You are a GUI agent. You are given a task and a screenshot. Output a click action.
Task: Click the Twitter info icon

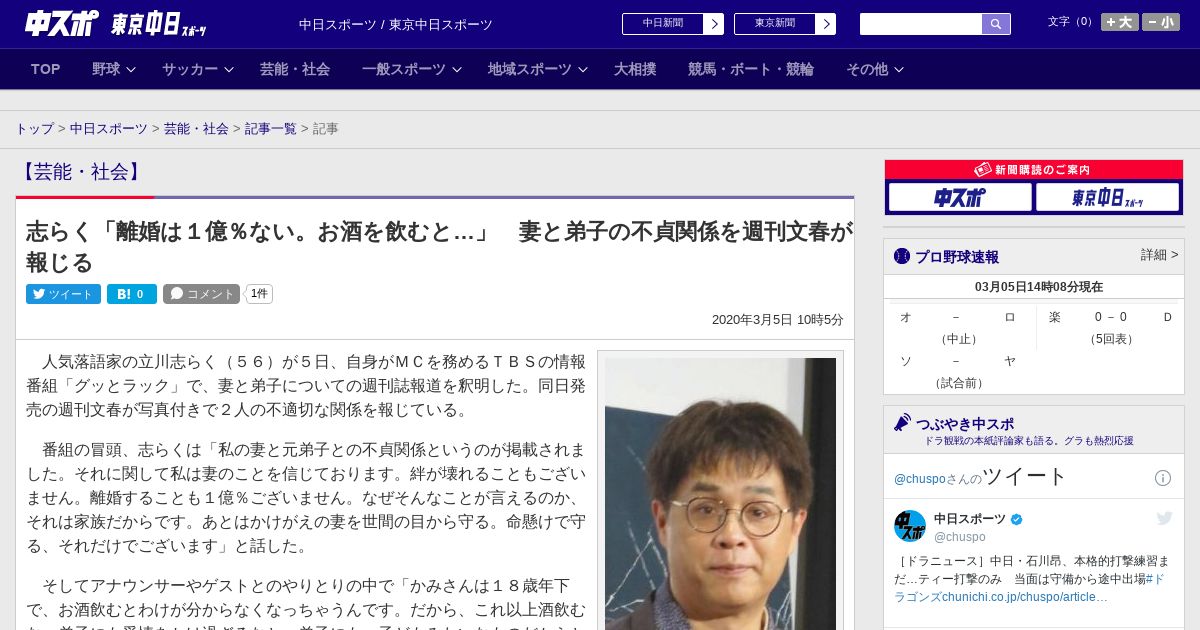coord(1163,478)
